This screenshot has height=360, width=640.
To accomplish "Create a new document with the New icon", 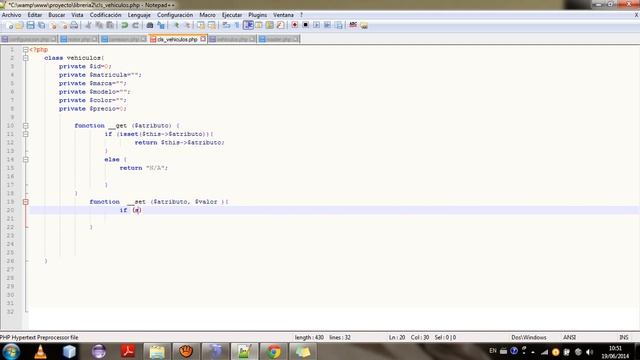I will tap(9, 25).
